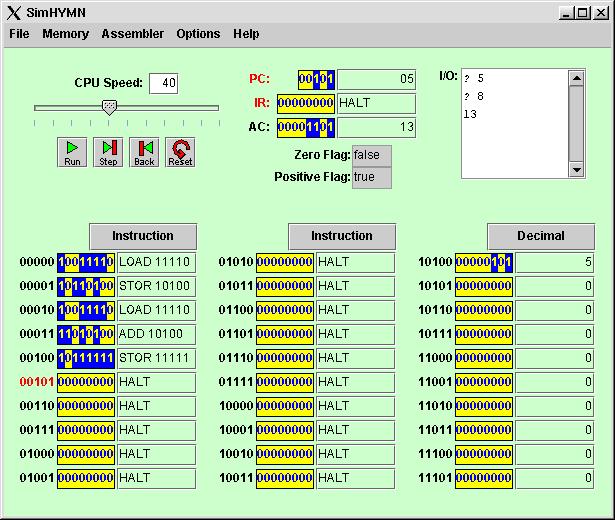Click the X window system icon

(x=14, y=13)
